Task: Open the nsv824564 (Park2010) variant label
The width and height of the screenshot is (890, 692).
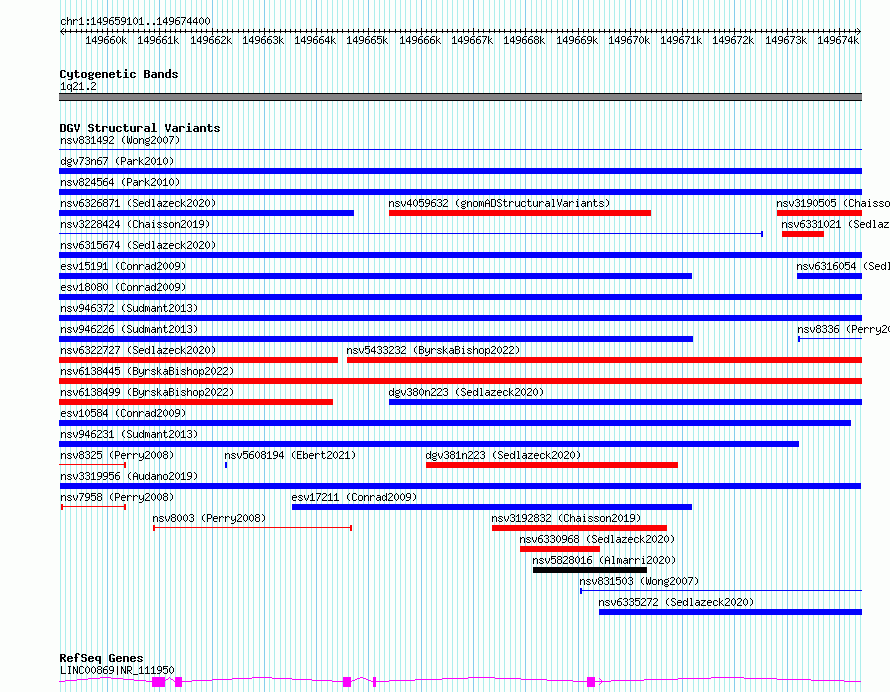Action: point(120,182)
